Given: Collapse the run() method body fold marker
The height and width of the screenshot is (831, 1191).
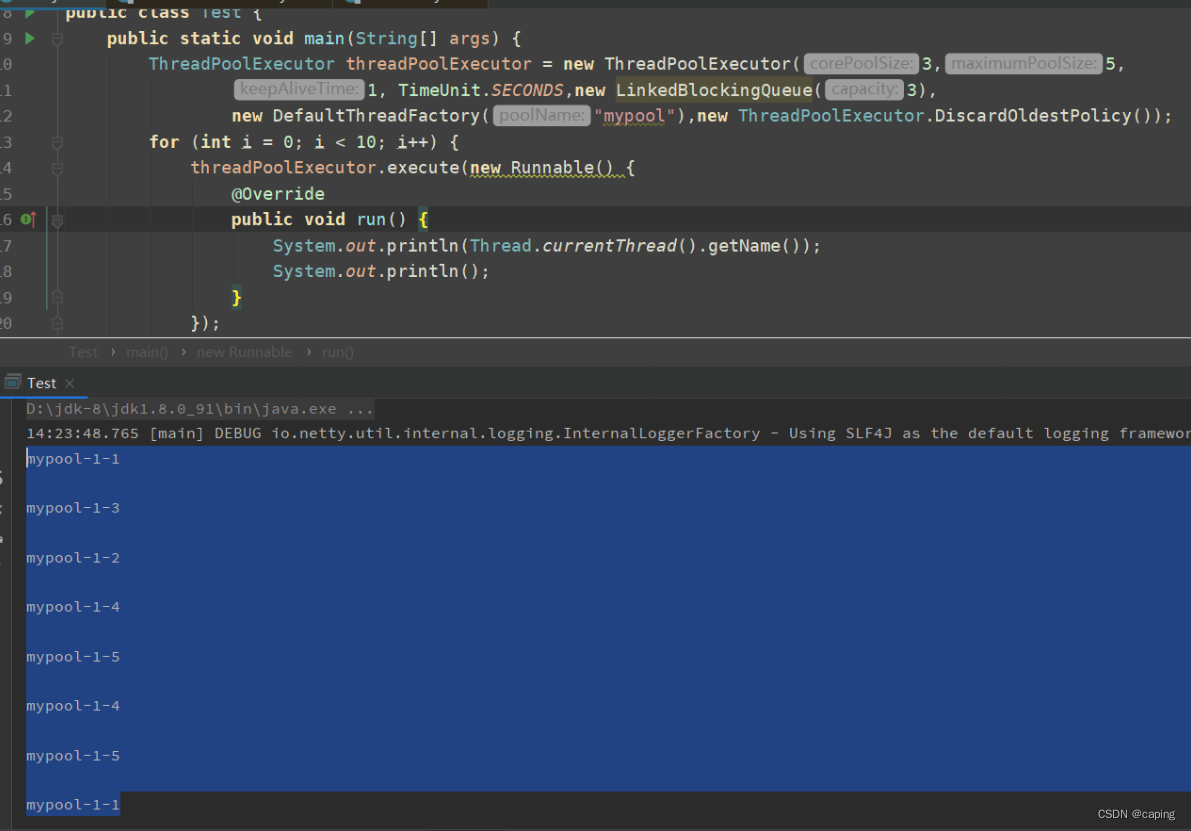Looking at the screenshot, I should click(x=57, y=219).
